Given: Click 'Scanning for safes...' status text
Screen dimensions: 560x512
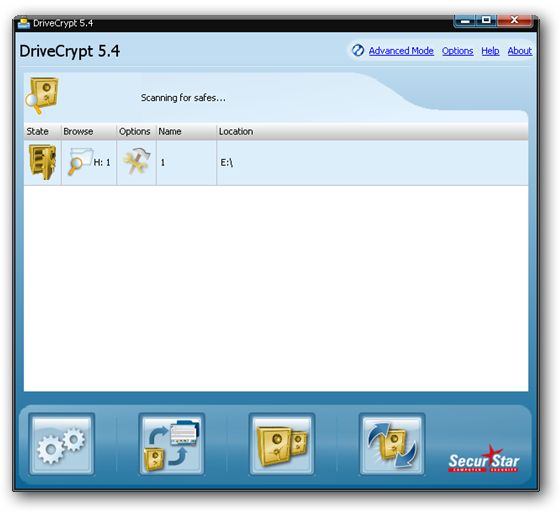Looking at the screenshot, I should coord(183,98).
